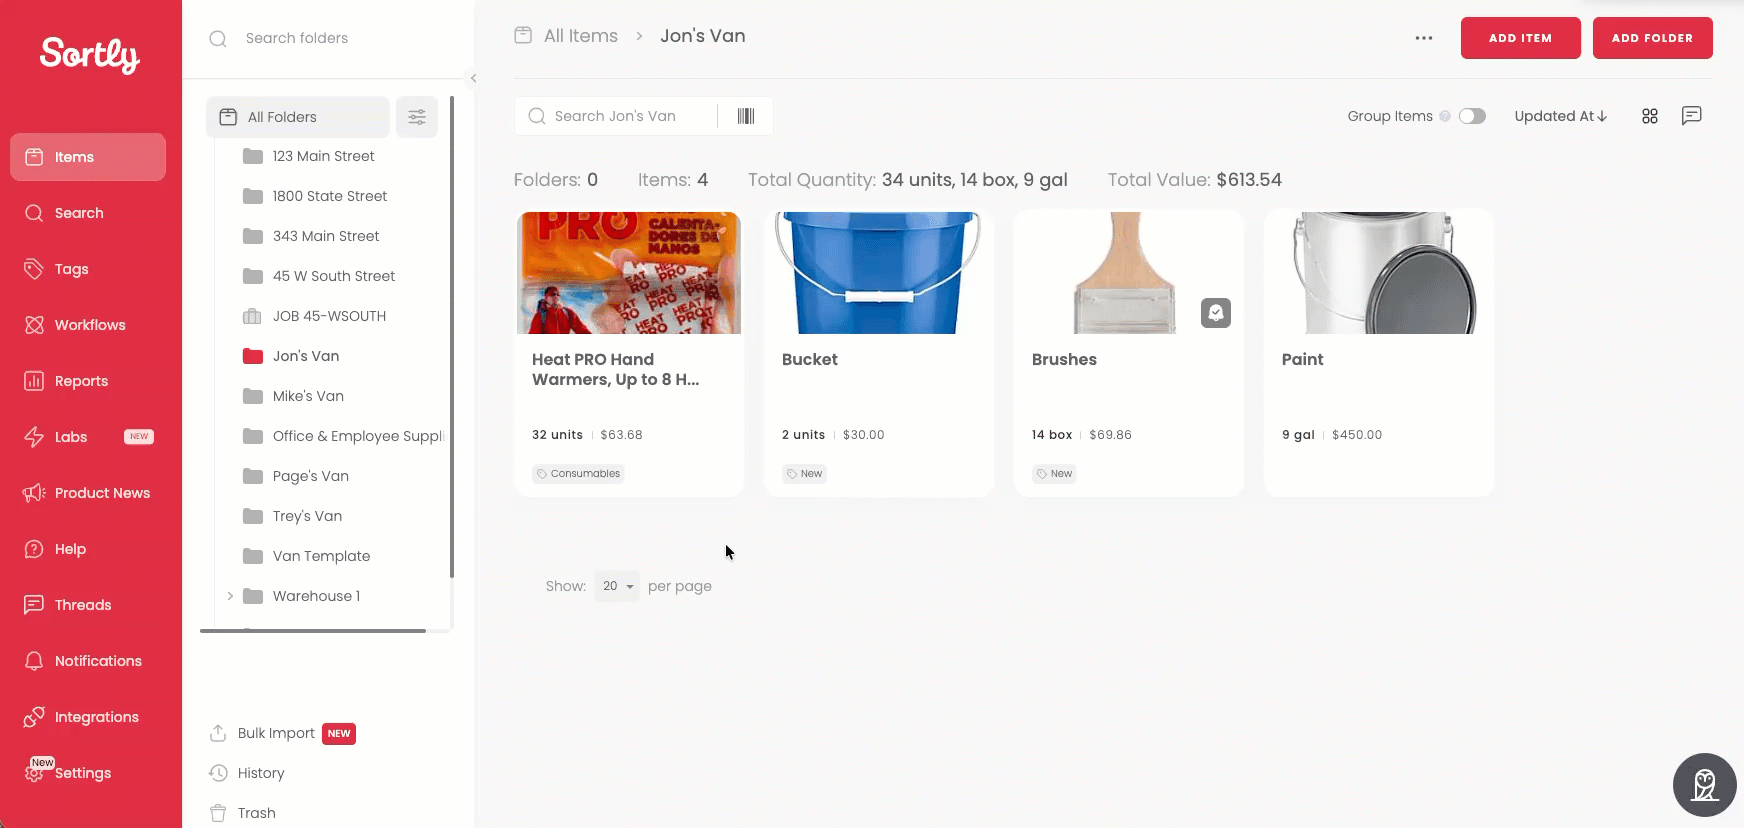
Task: Click the ADD ITEM button
Action: point(1520,38)
